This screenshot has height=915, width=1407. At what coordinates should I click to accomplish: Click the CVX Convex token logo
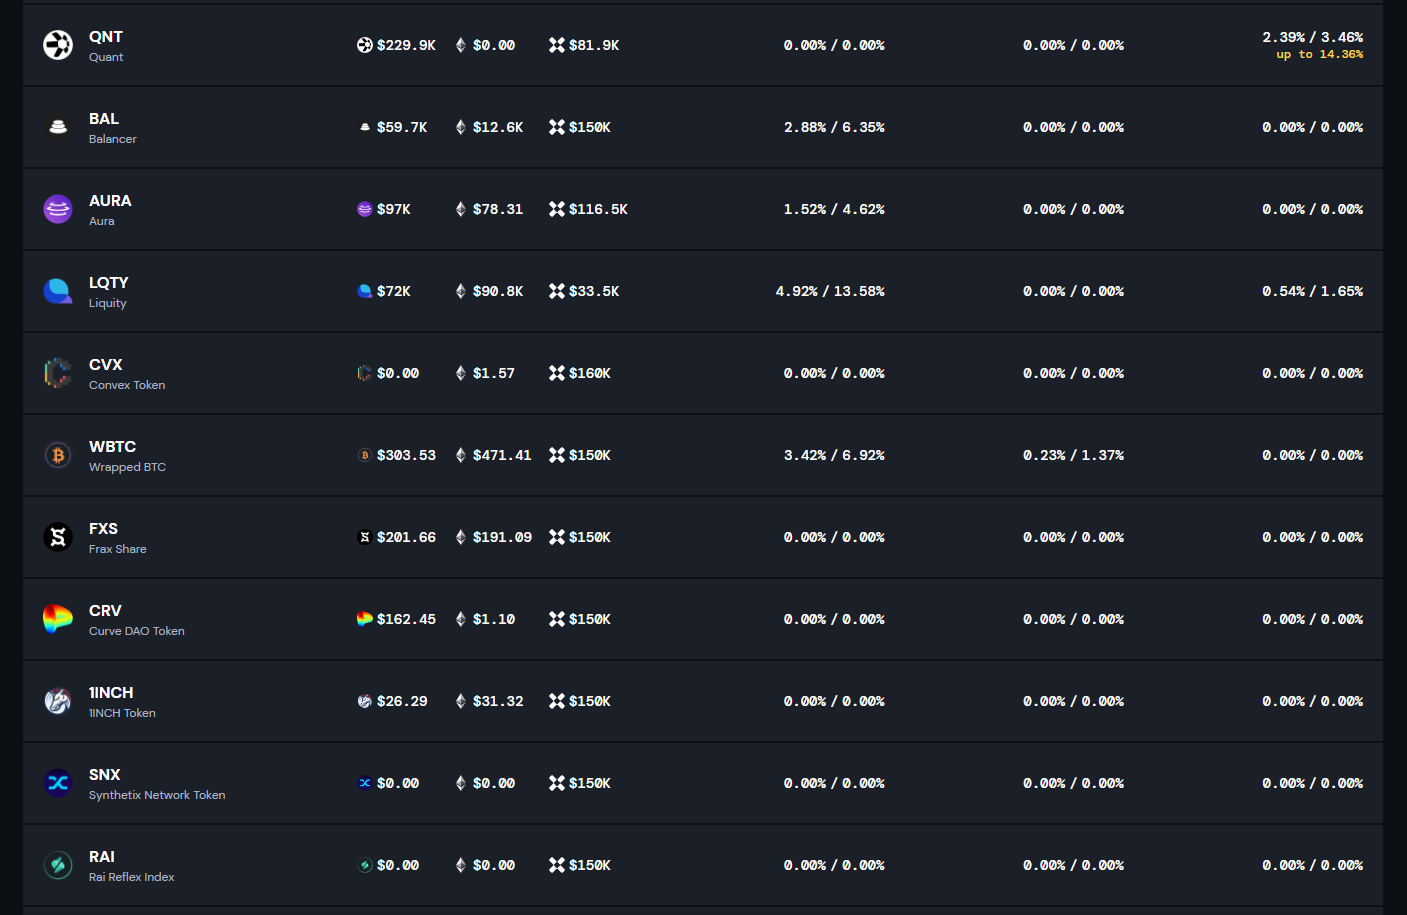tap(58, 373)
